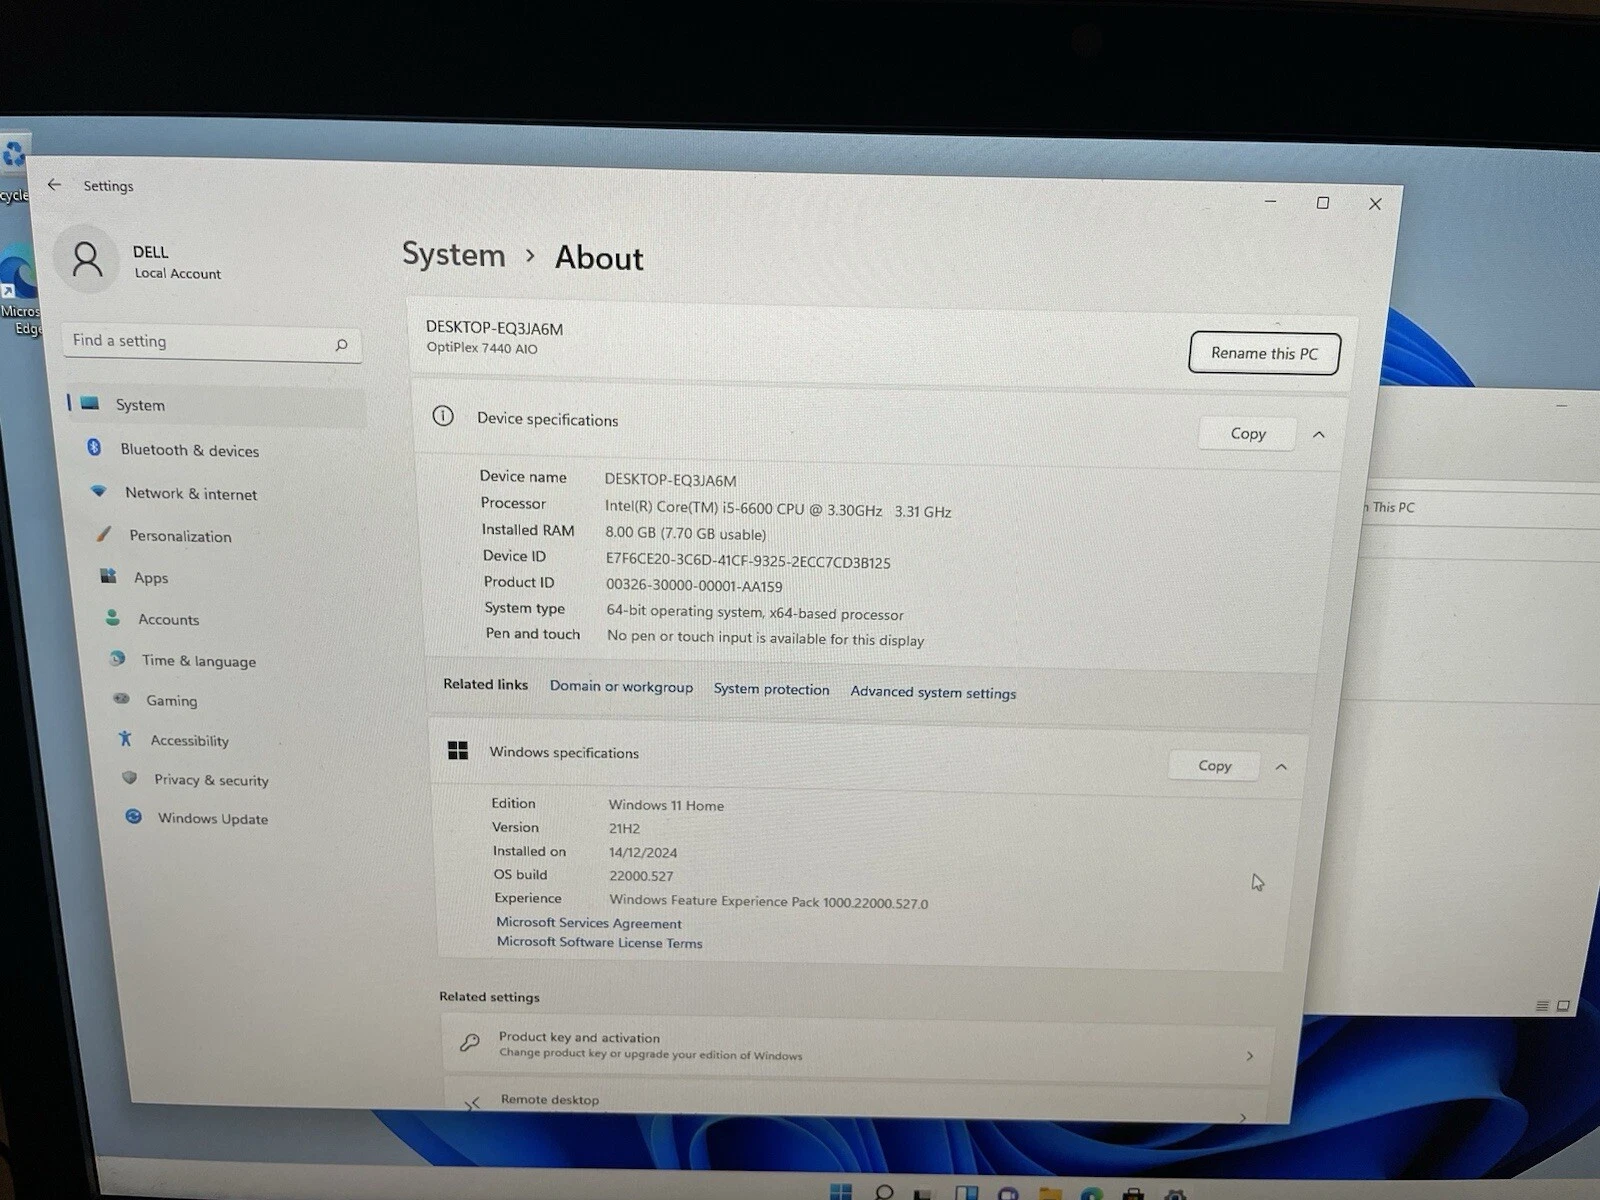Open taskbar Search magnifier

point(884,1192)
